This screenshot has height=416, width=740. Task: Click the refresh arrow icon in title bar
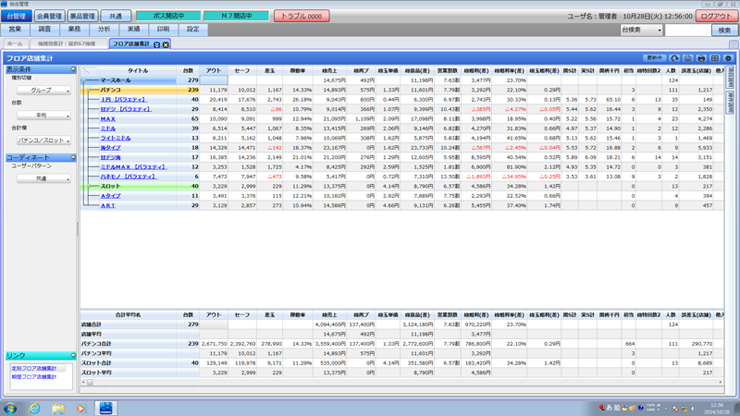675,58
